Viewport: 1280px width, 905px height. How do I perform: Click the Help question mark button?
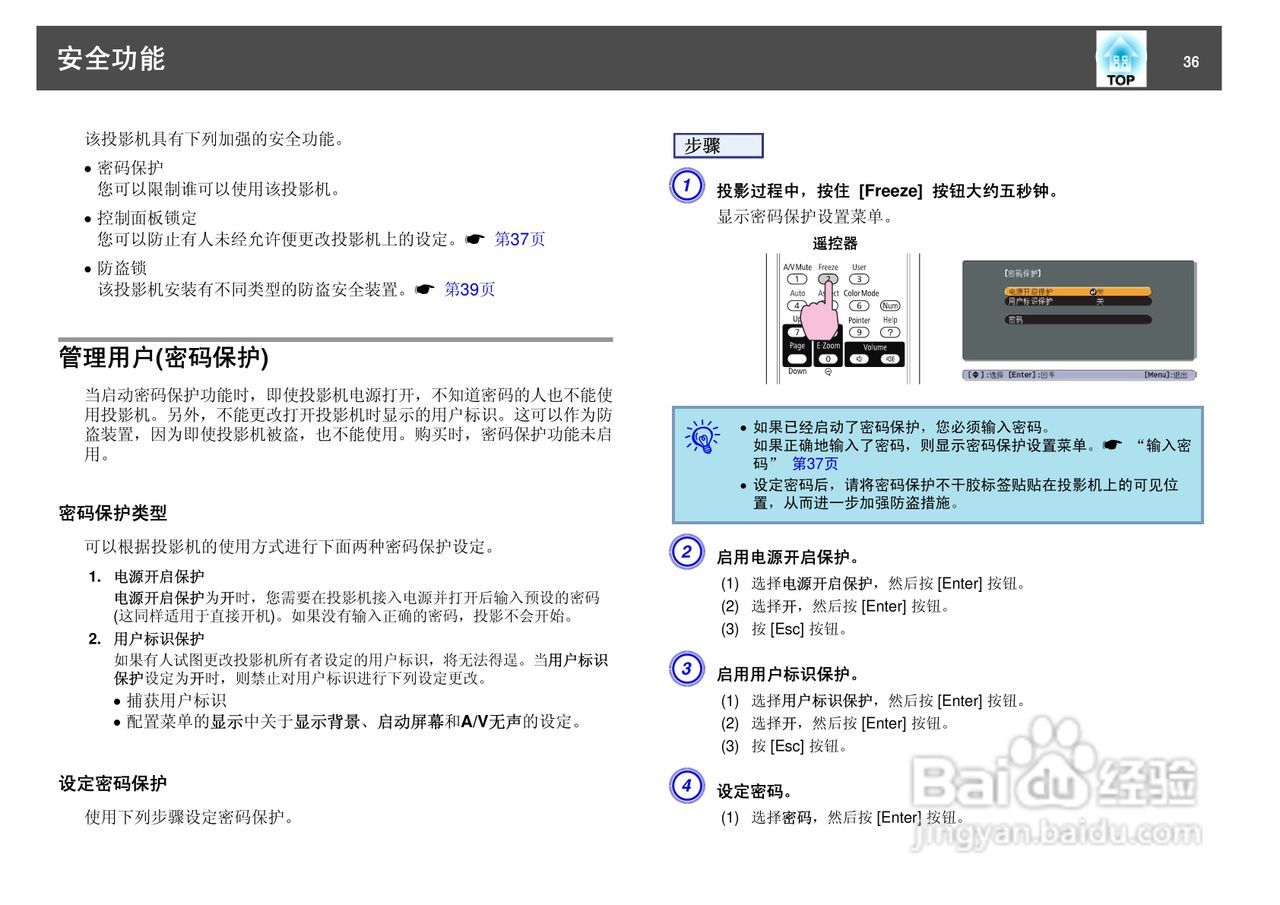[890, 331]
